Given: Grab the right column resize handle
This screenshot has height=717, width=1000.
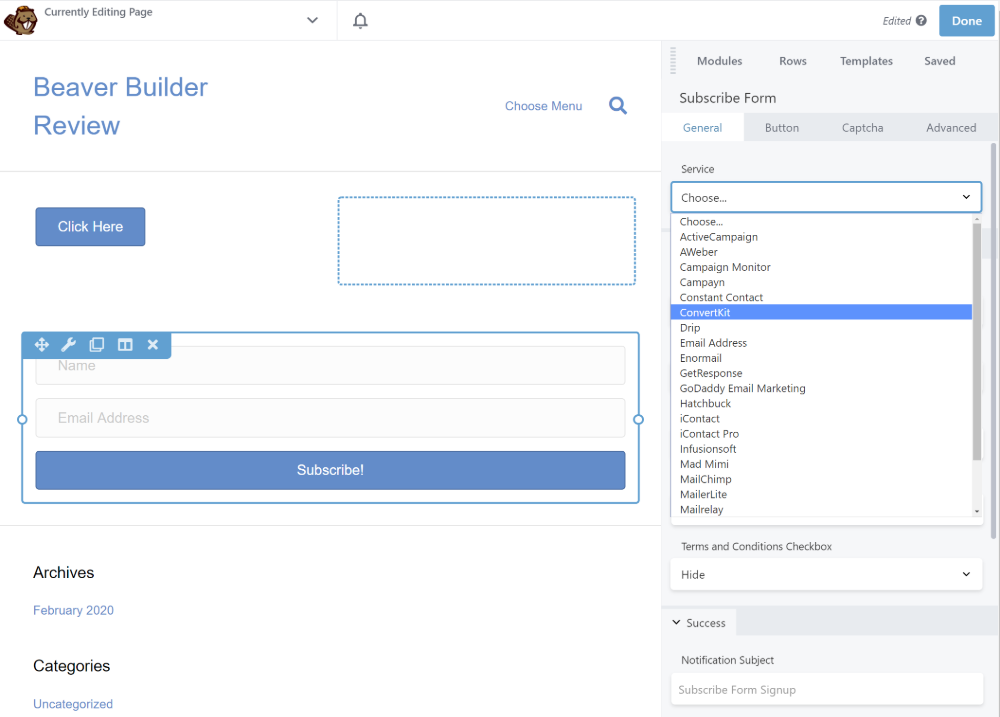Looking at the screenshot, I should 638,419.
